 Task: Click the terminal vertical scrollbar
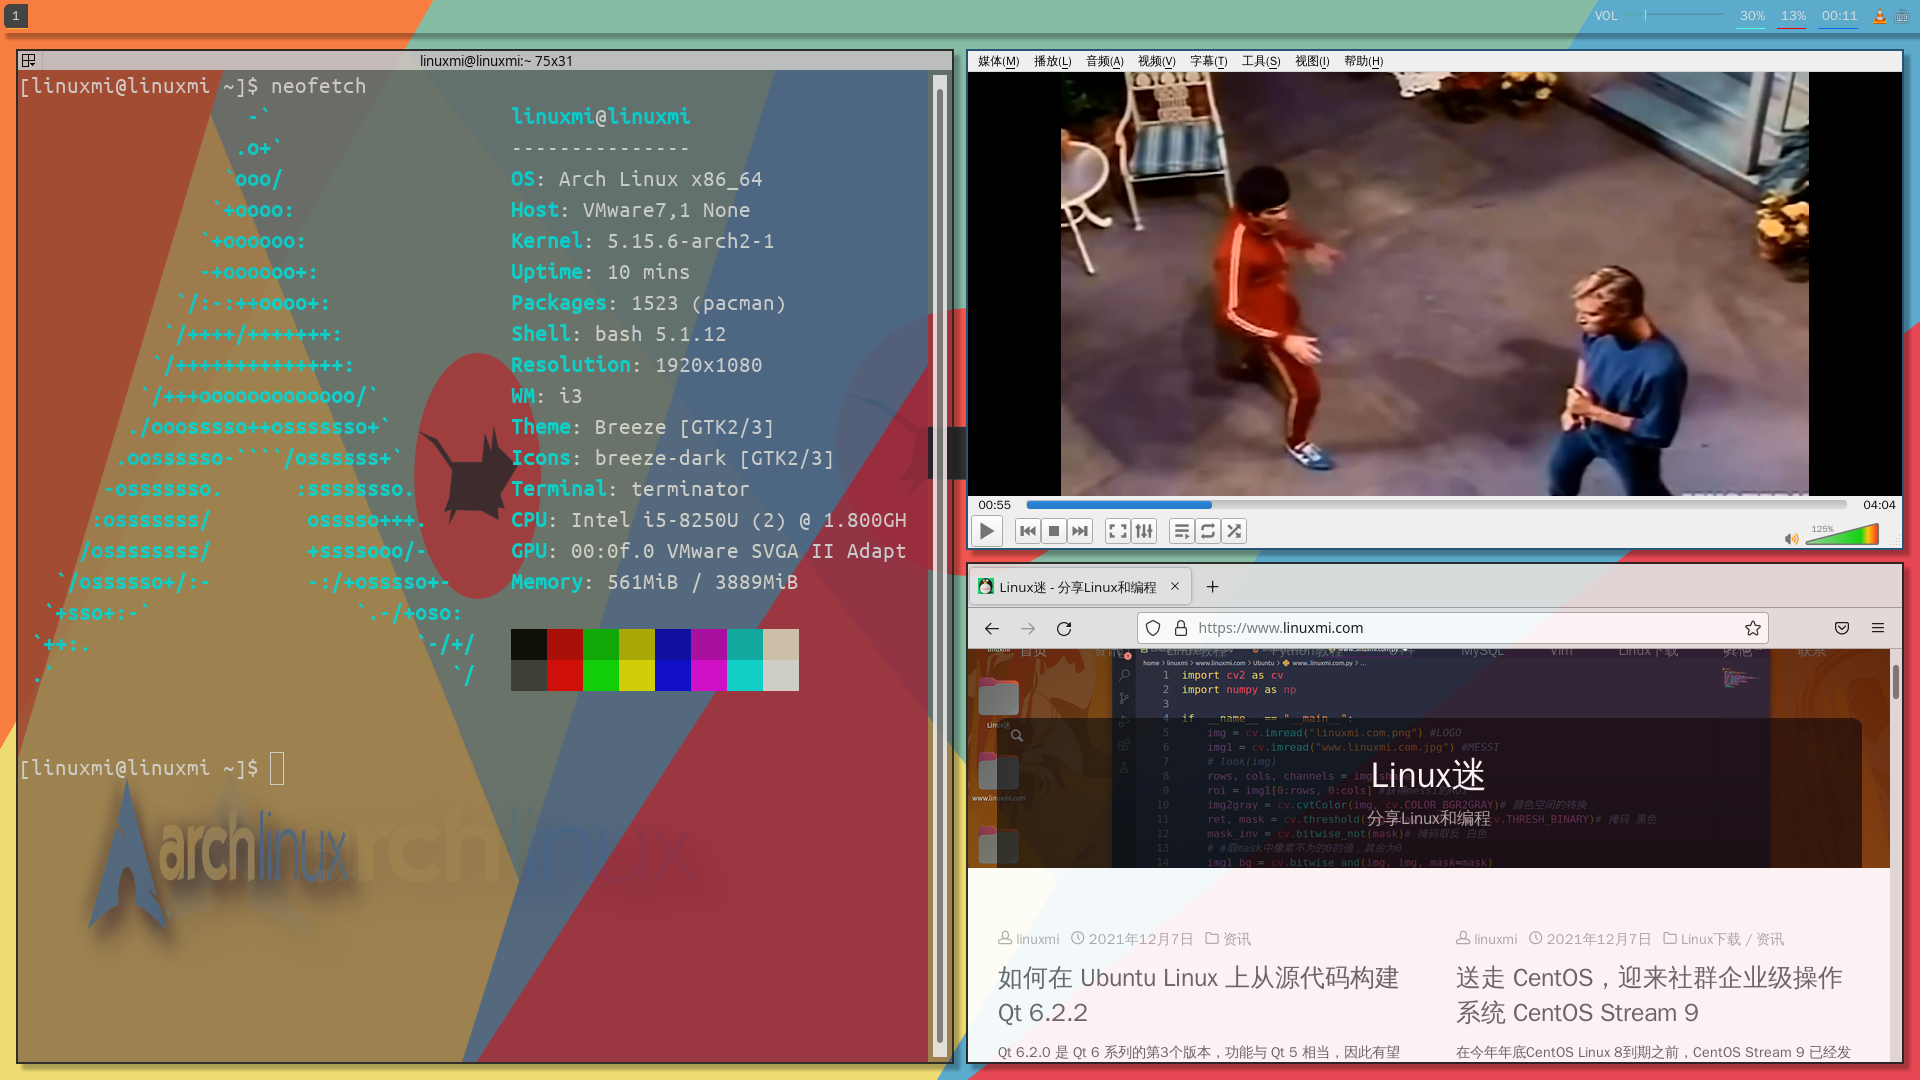click(939, 565)
